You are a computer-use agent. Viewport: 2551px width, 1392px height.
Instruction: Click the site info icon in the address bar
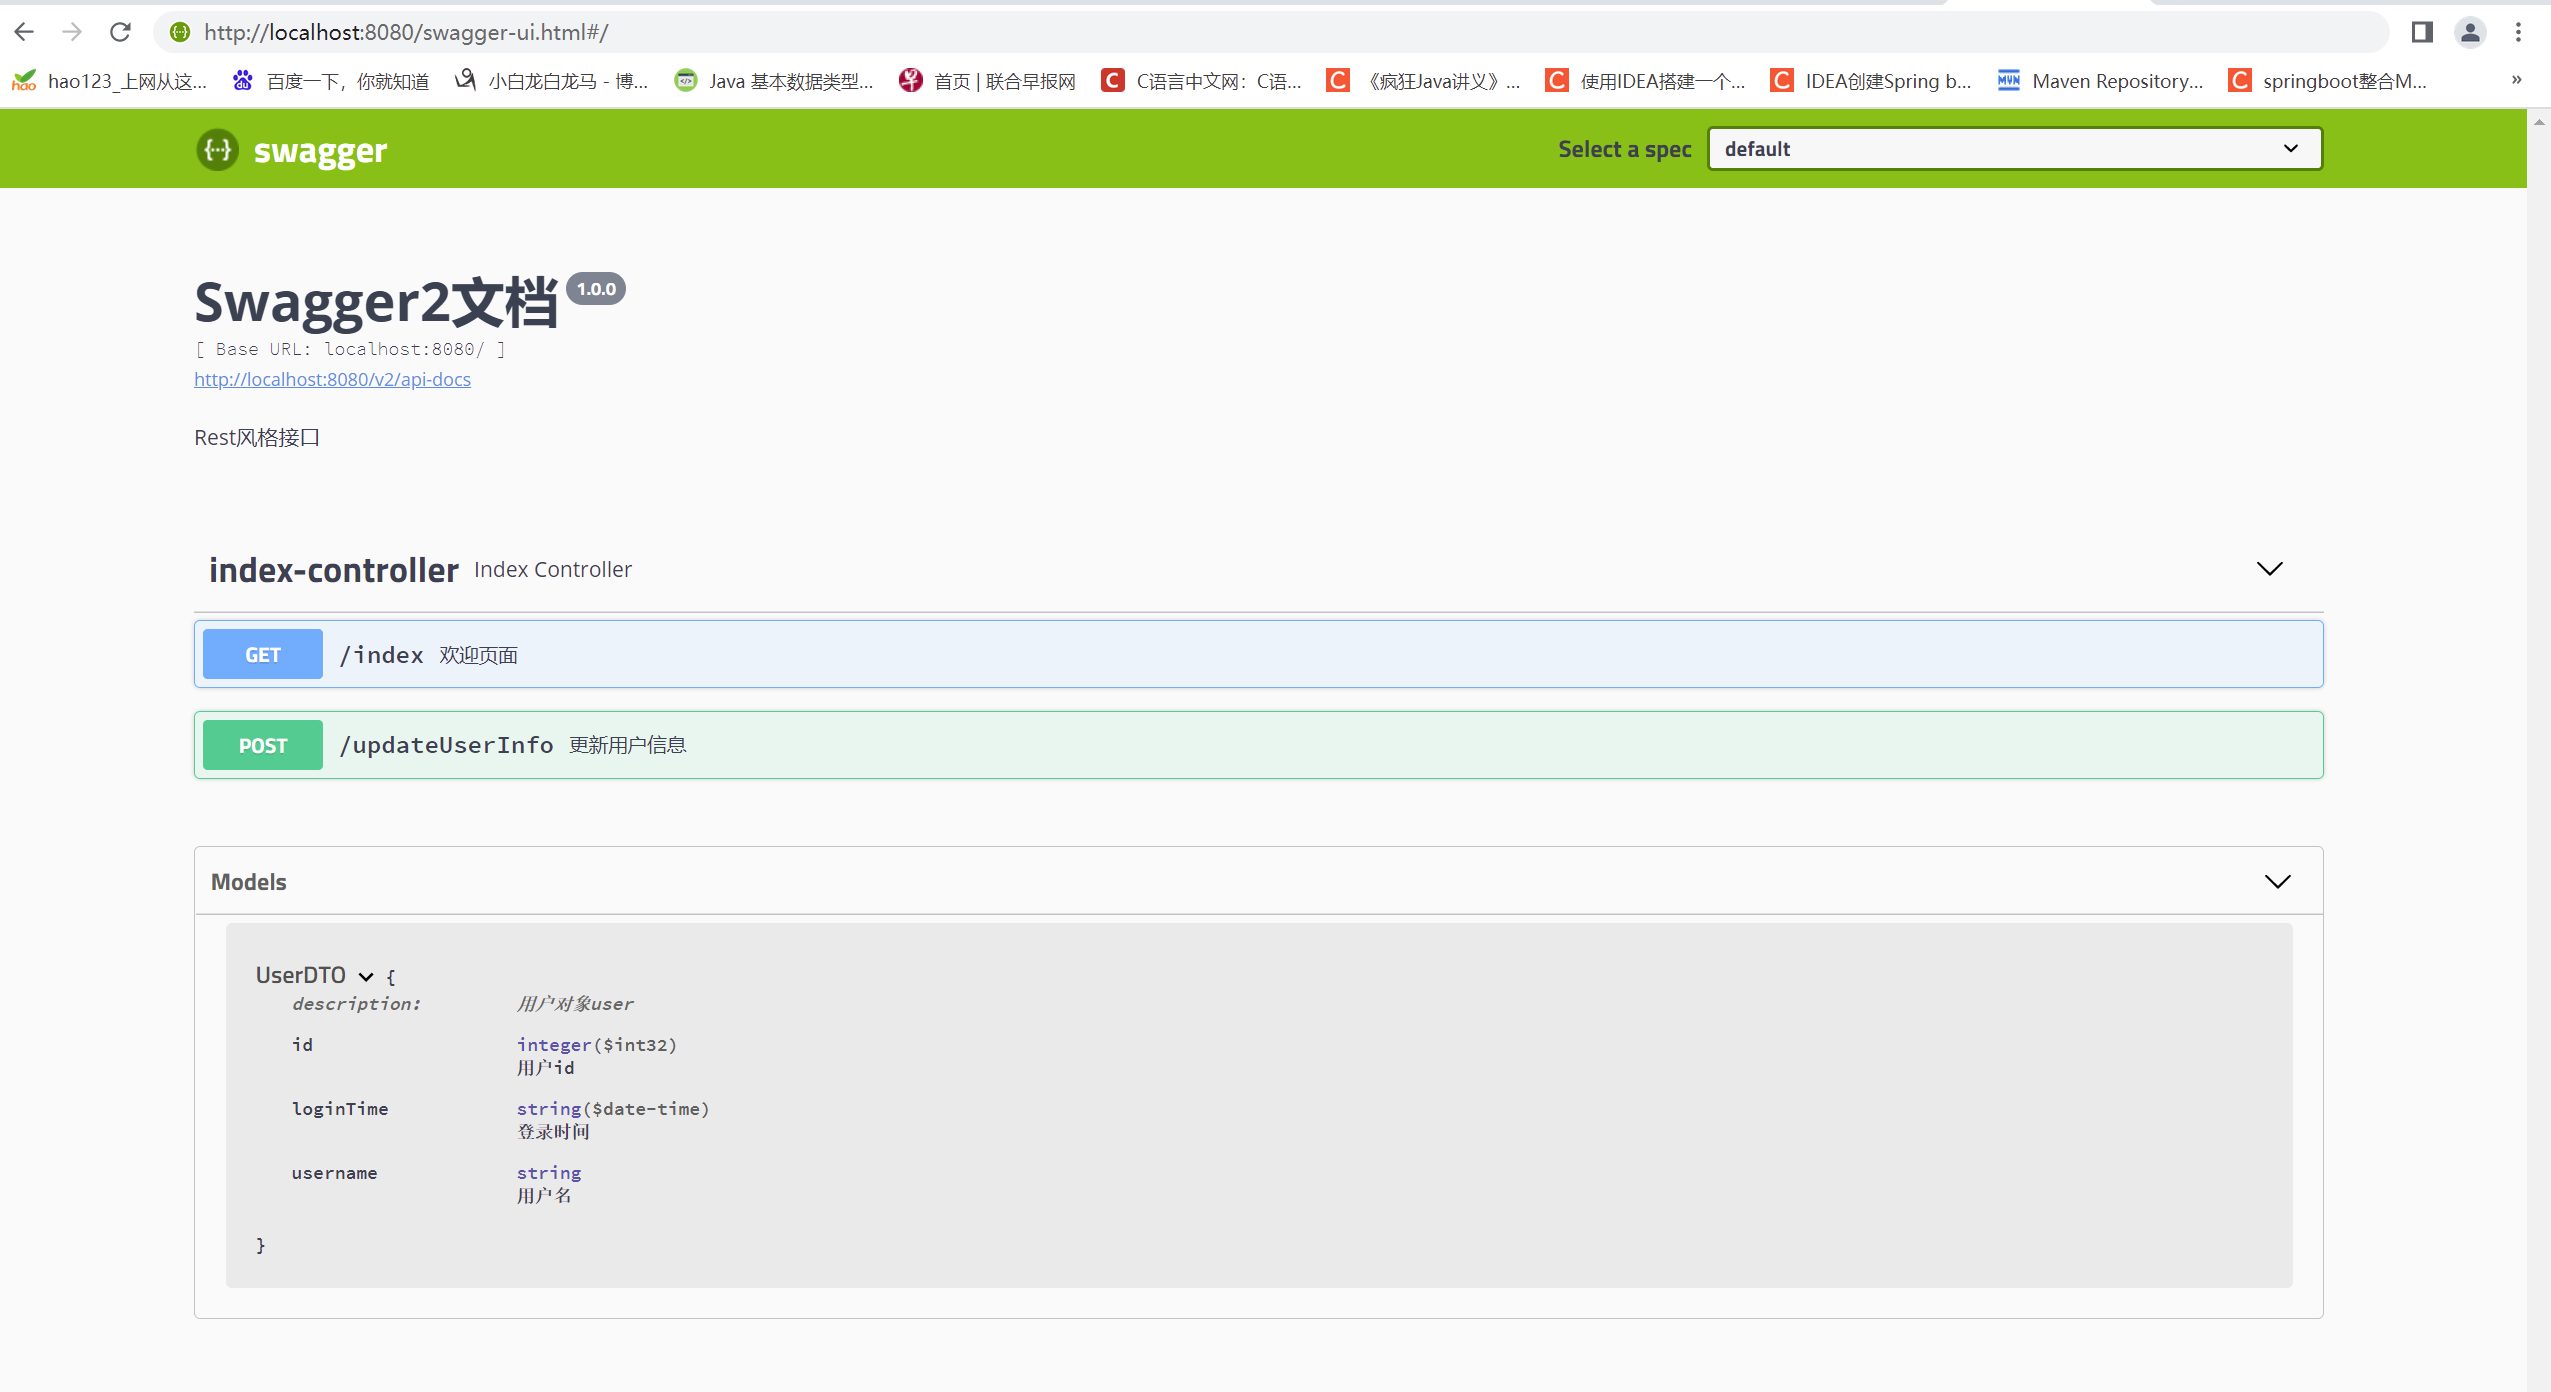tap(180, 32)
